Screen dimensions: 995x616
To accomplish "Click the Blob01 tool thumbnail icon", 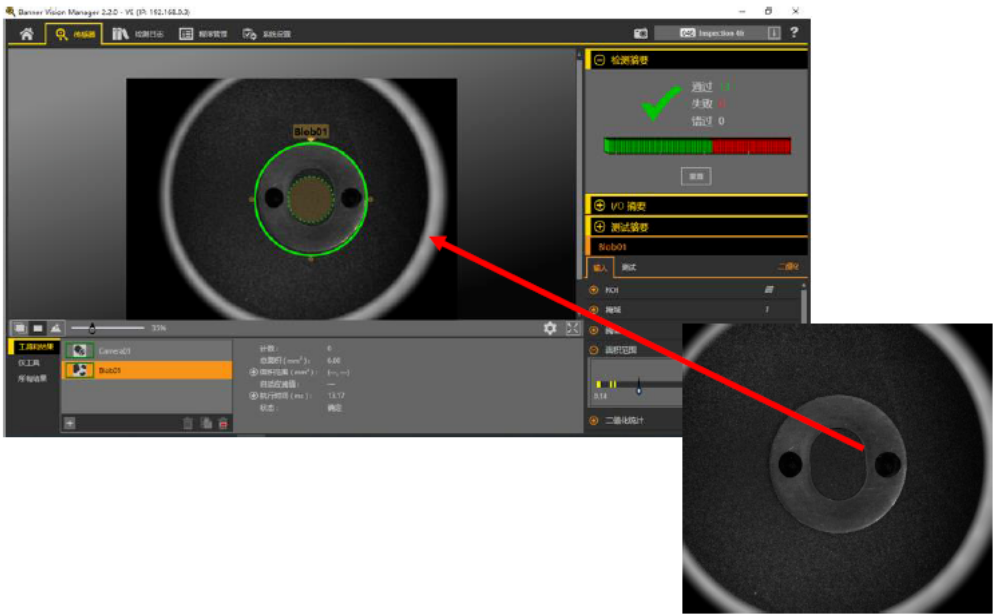I will click(x=79, y=370).
